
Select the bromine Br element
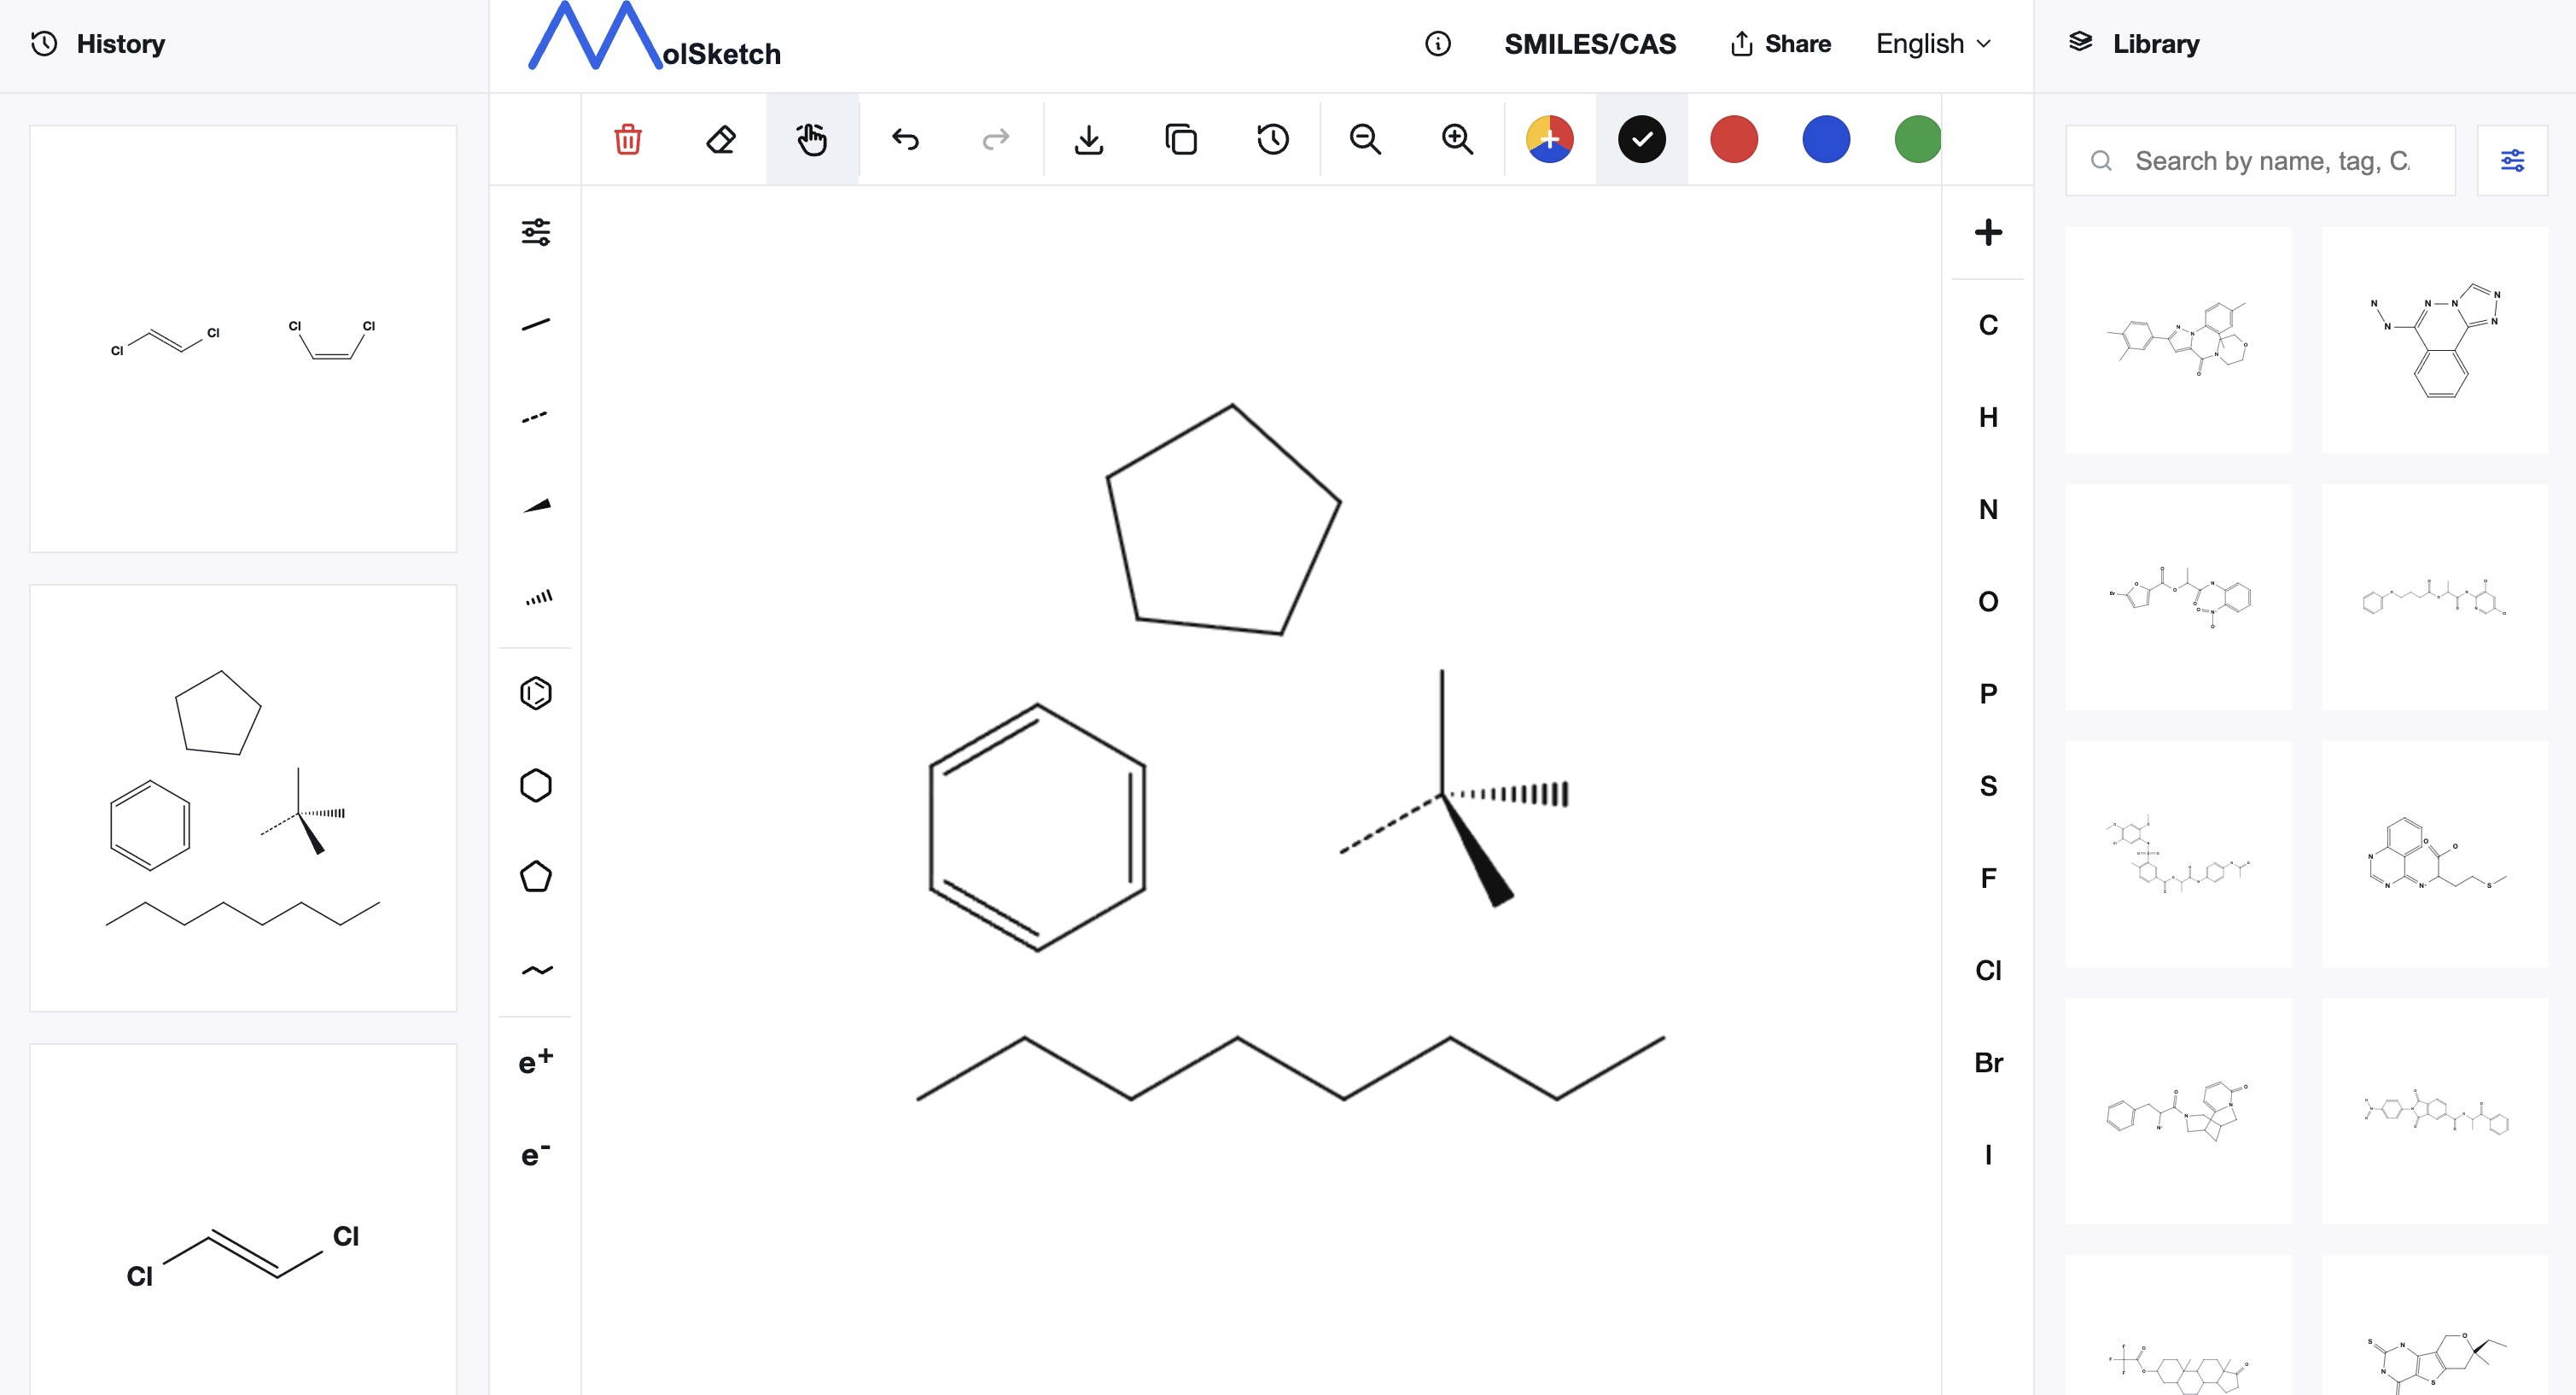(1988, 1062)
